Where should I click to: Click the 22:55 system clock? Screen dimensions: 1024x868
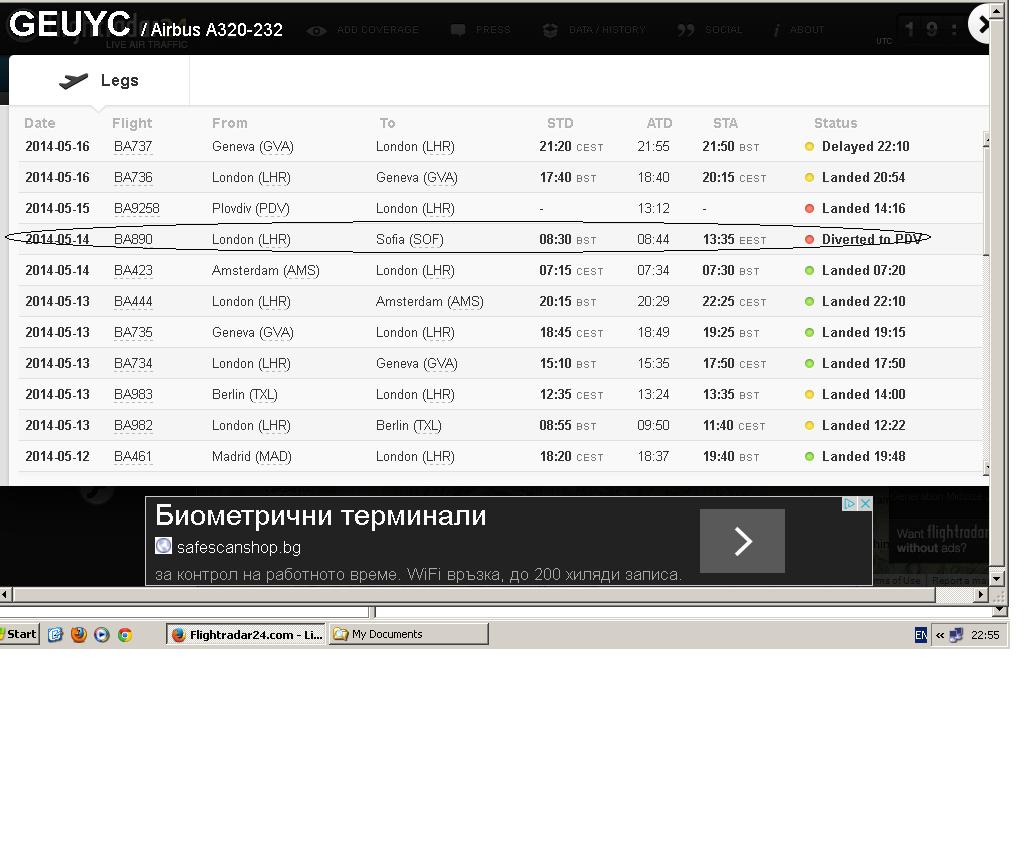click(x=985, y=635)
